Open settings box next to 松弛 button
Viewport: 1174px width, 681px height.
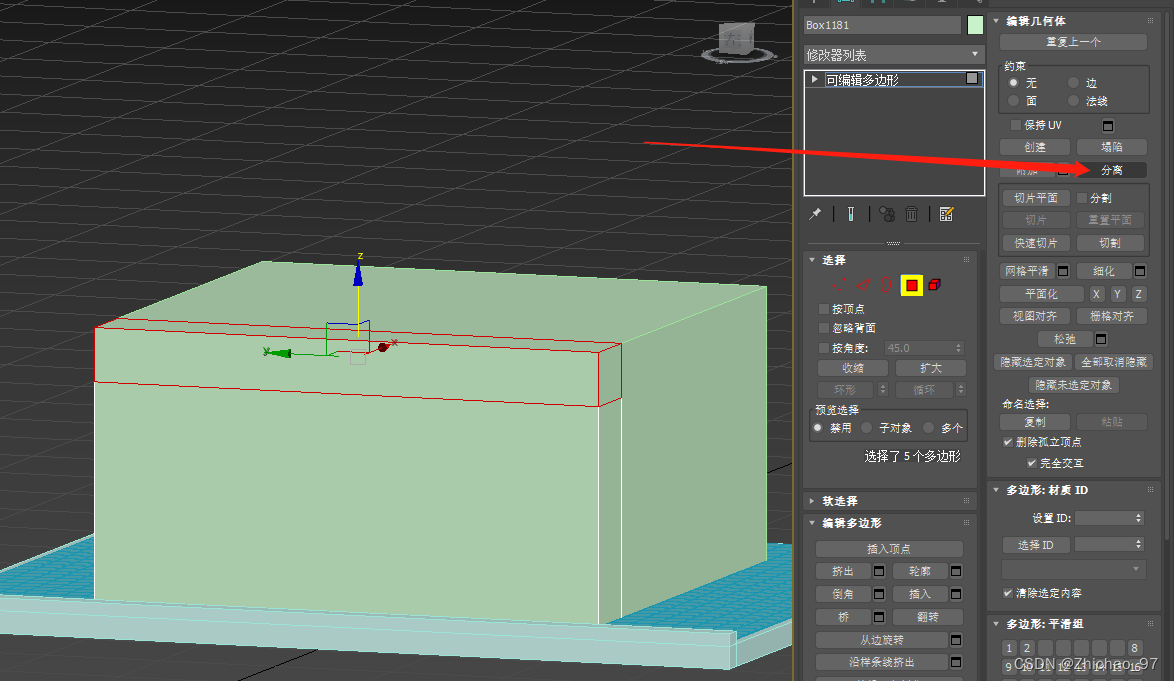click(1101, 339)
